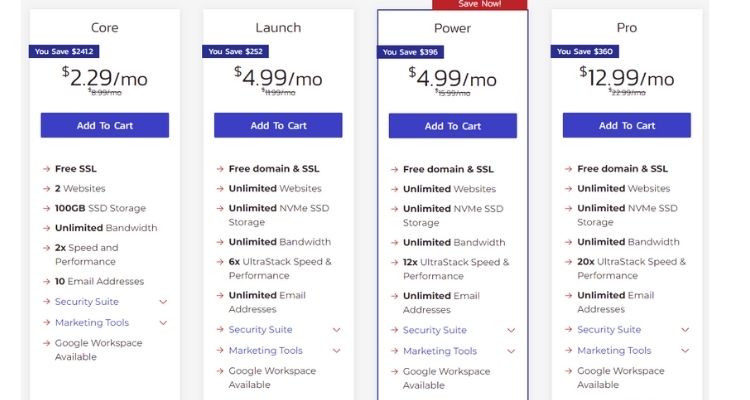Screen dimensions: 750x400
Task: Expand Marketing Tools chevron in Power plan
Action: click(x=511, y=351)
